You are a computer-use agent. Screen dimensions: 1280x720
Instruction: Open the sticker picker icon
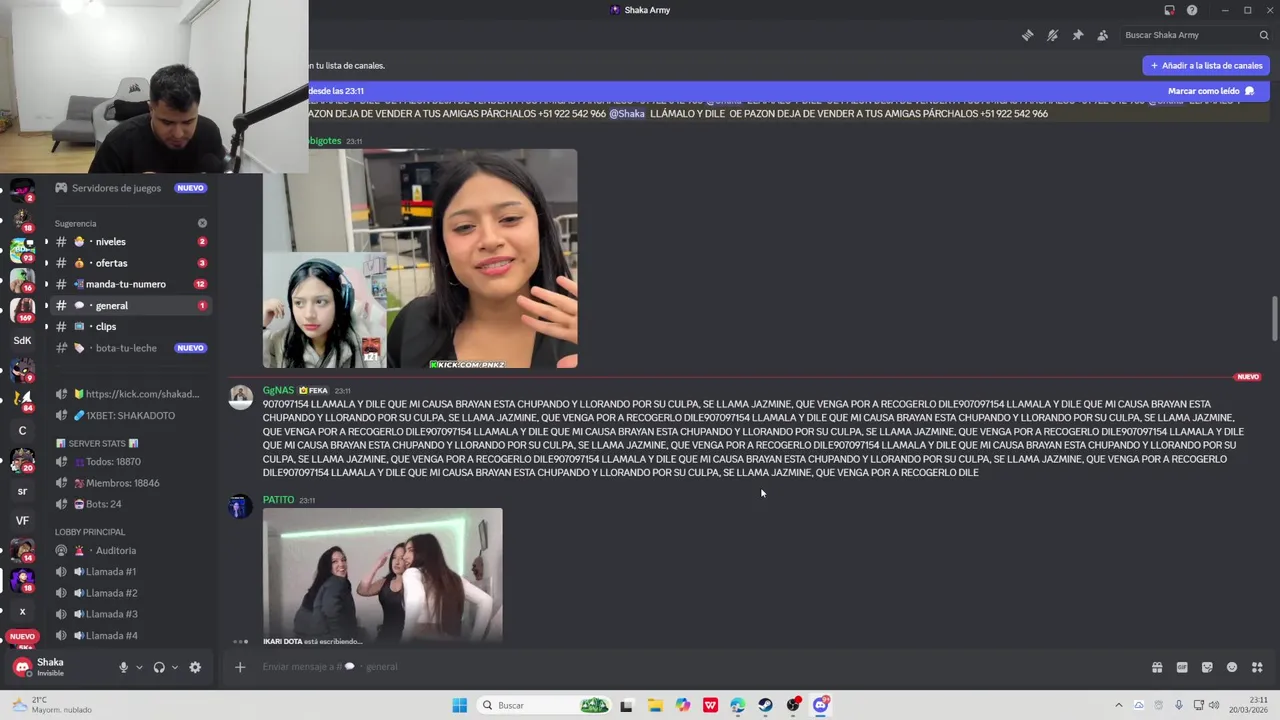pos(1207,667)
